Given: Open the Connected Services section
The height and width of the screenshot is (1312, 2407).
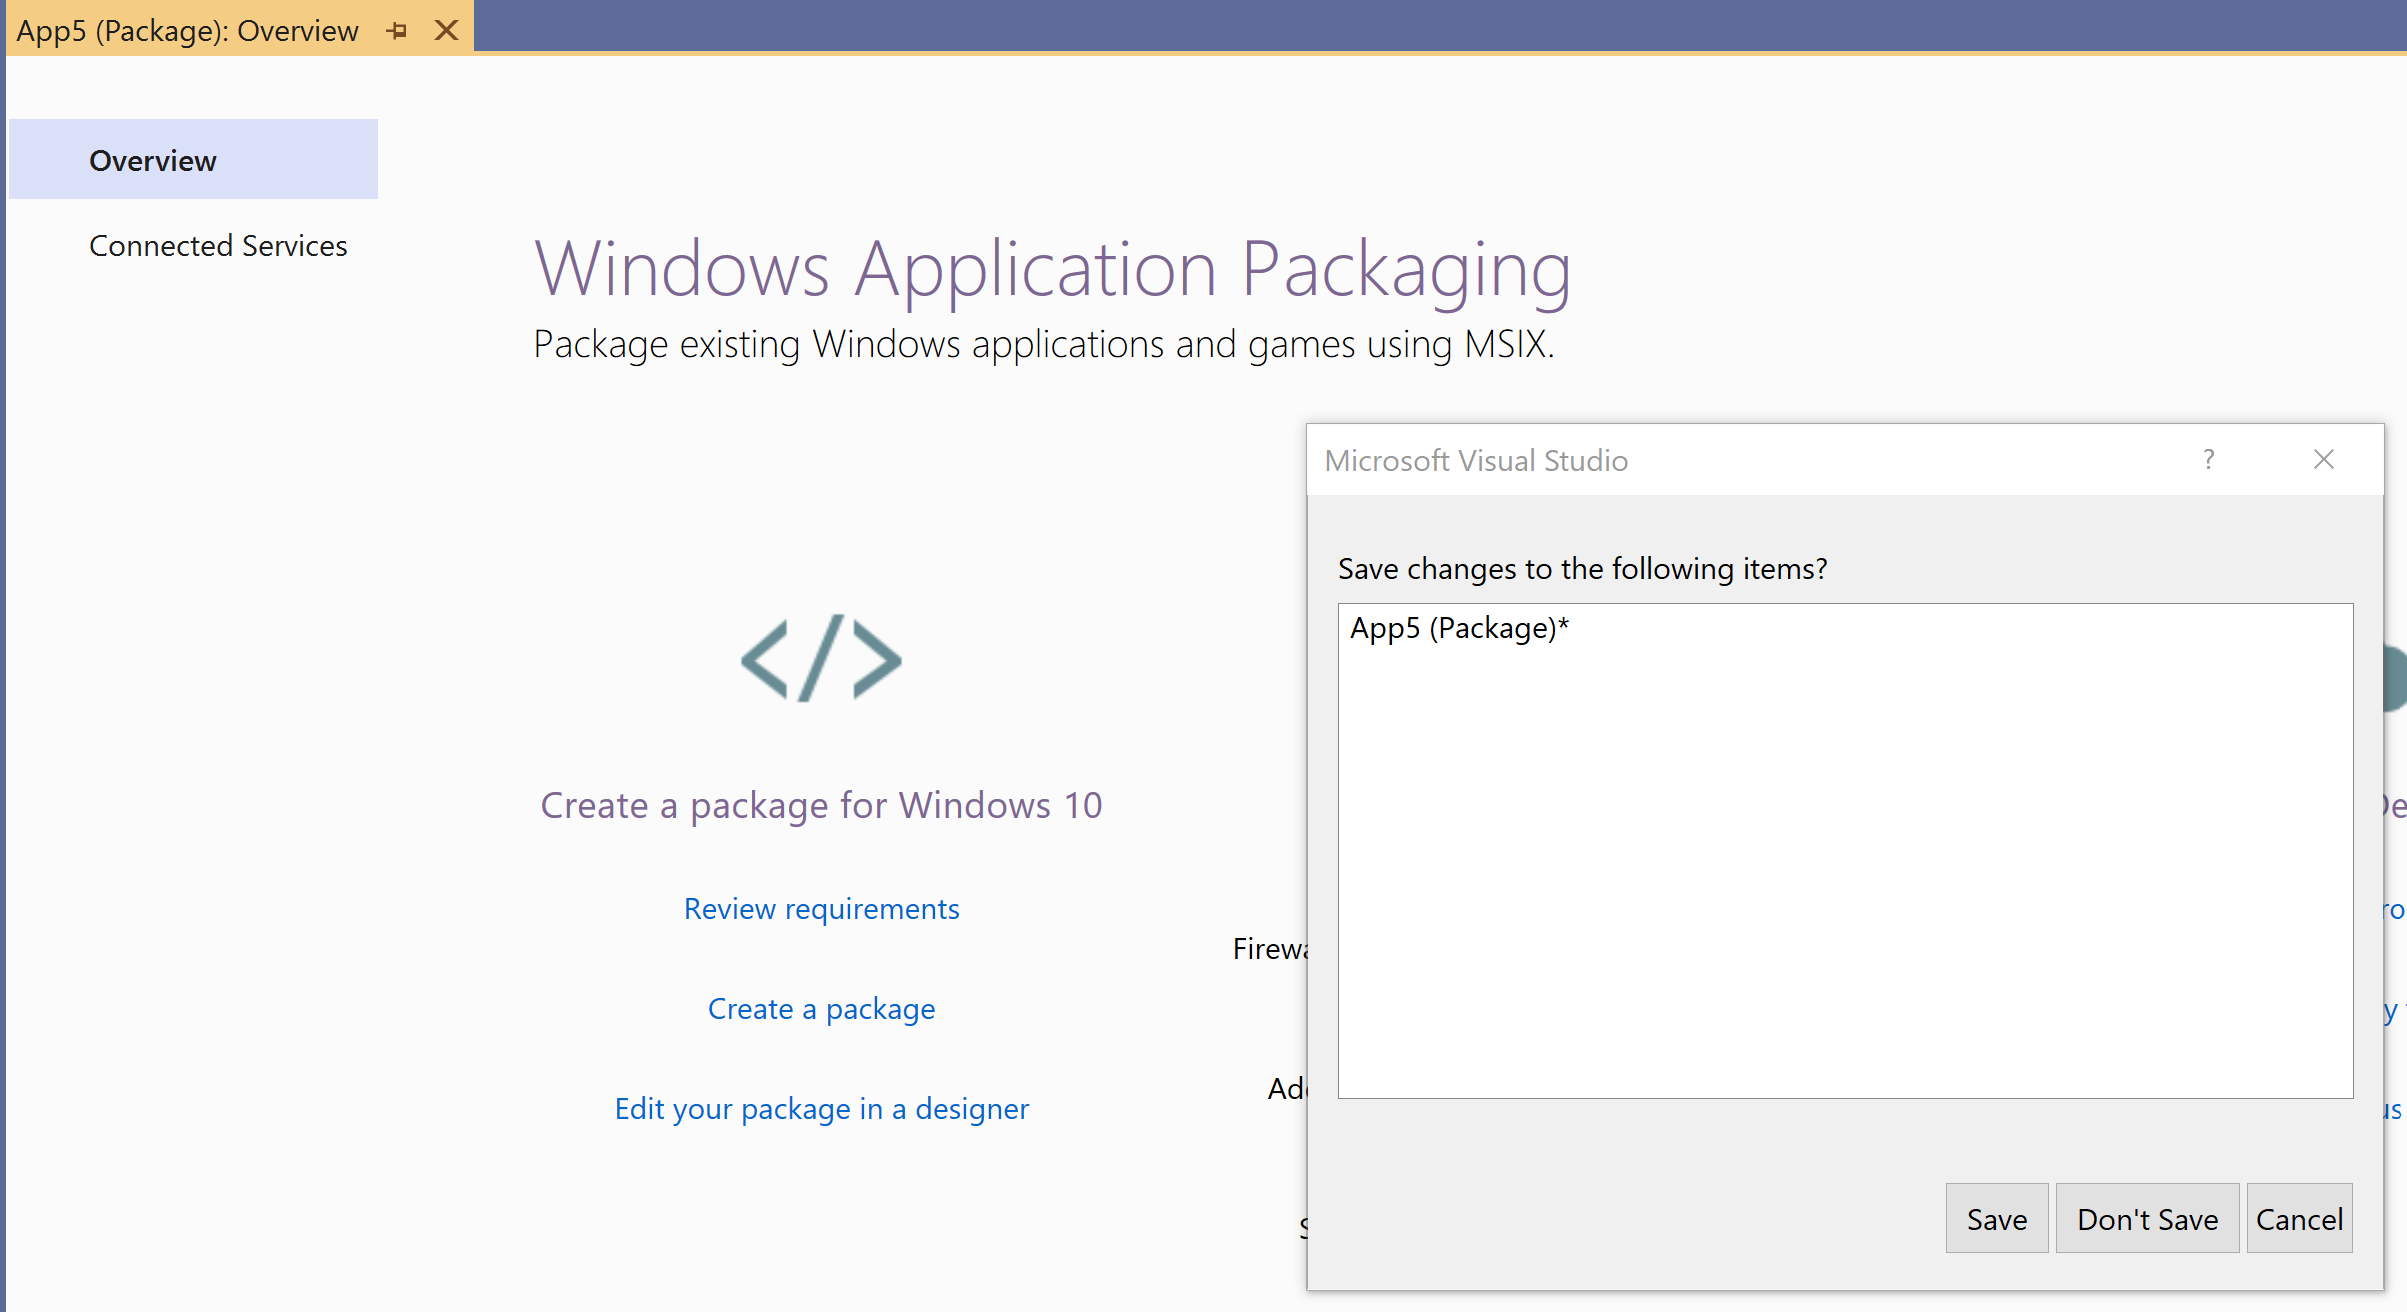Looking at the screenshot, I should (x=218, y=245).
